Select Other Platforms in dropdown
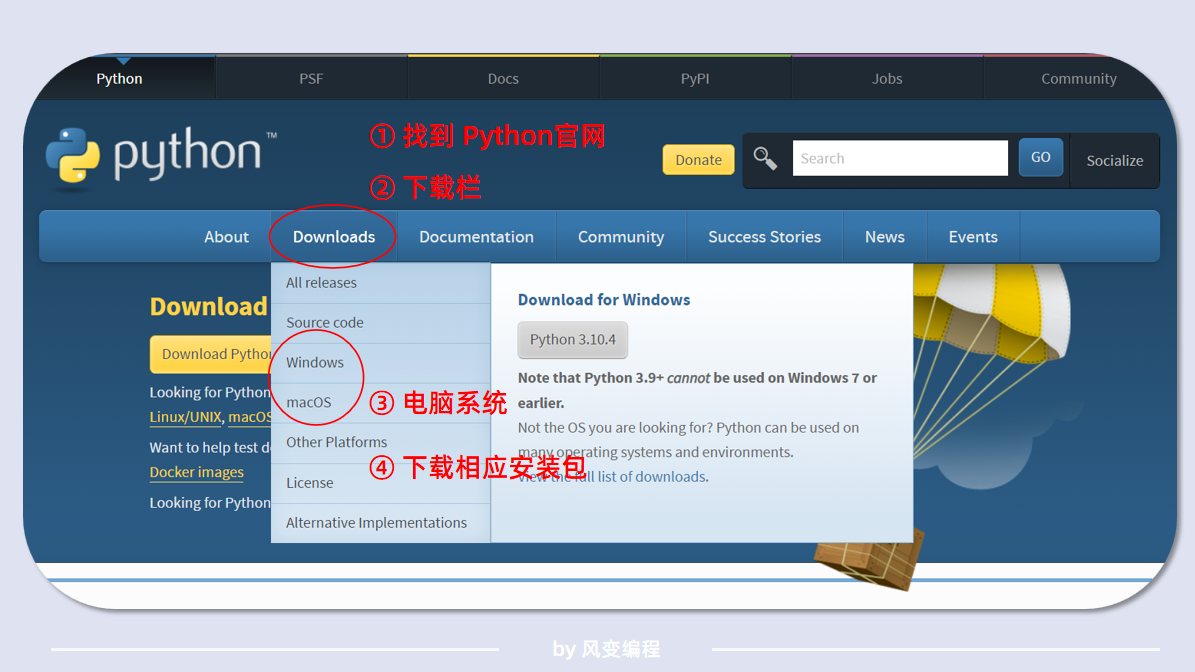Screen dimensions: 1195x672 (380, 443)
